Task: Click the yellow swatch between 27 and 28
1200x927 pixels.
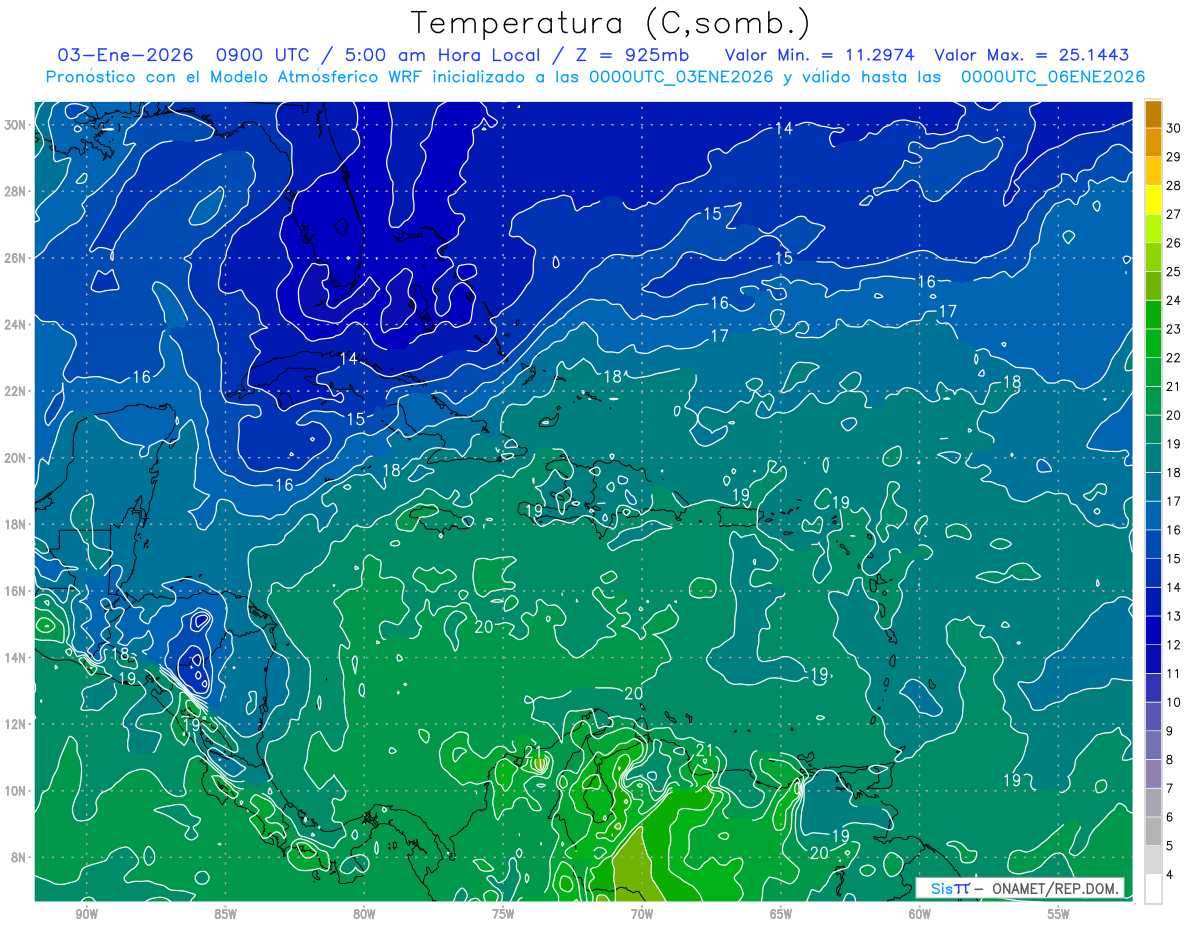Action: [x=1153, y=200]
